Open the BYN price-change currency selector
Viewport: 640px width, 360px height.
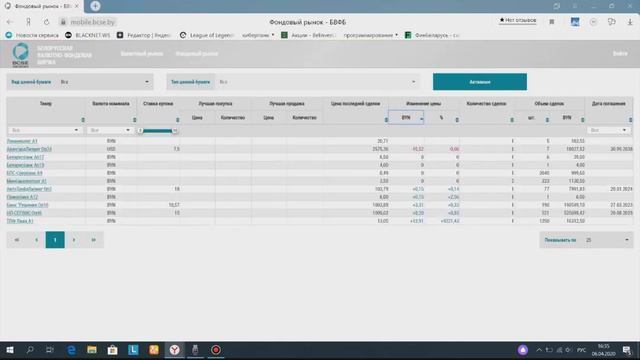point(406,118)
